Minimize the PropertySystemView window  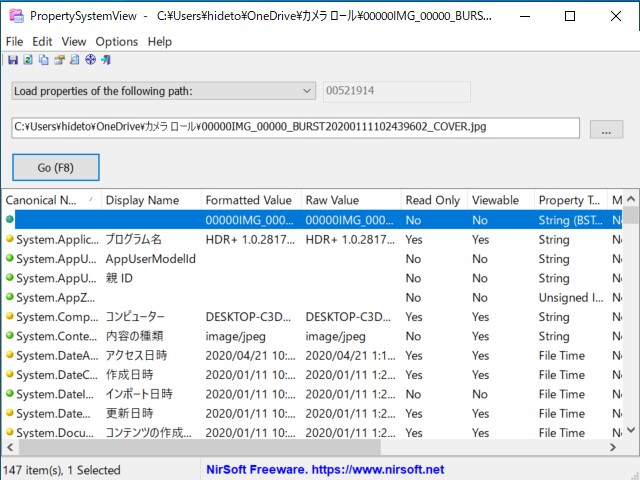(525, 16)
